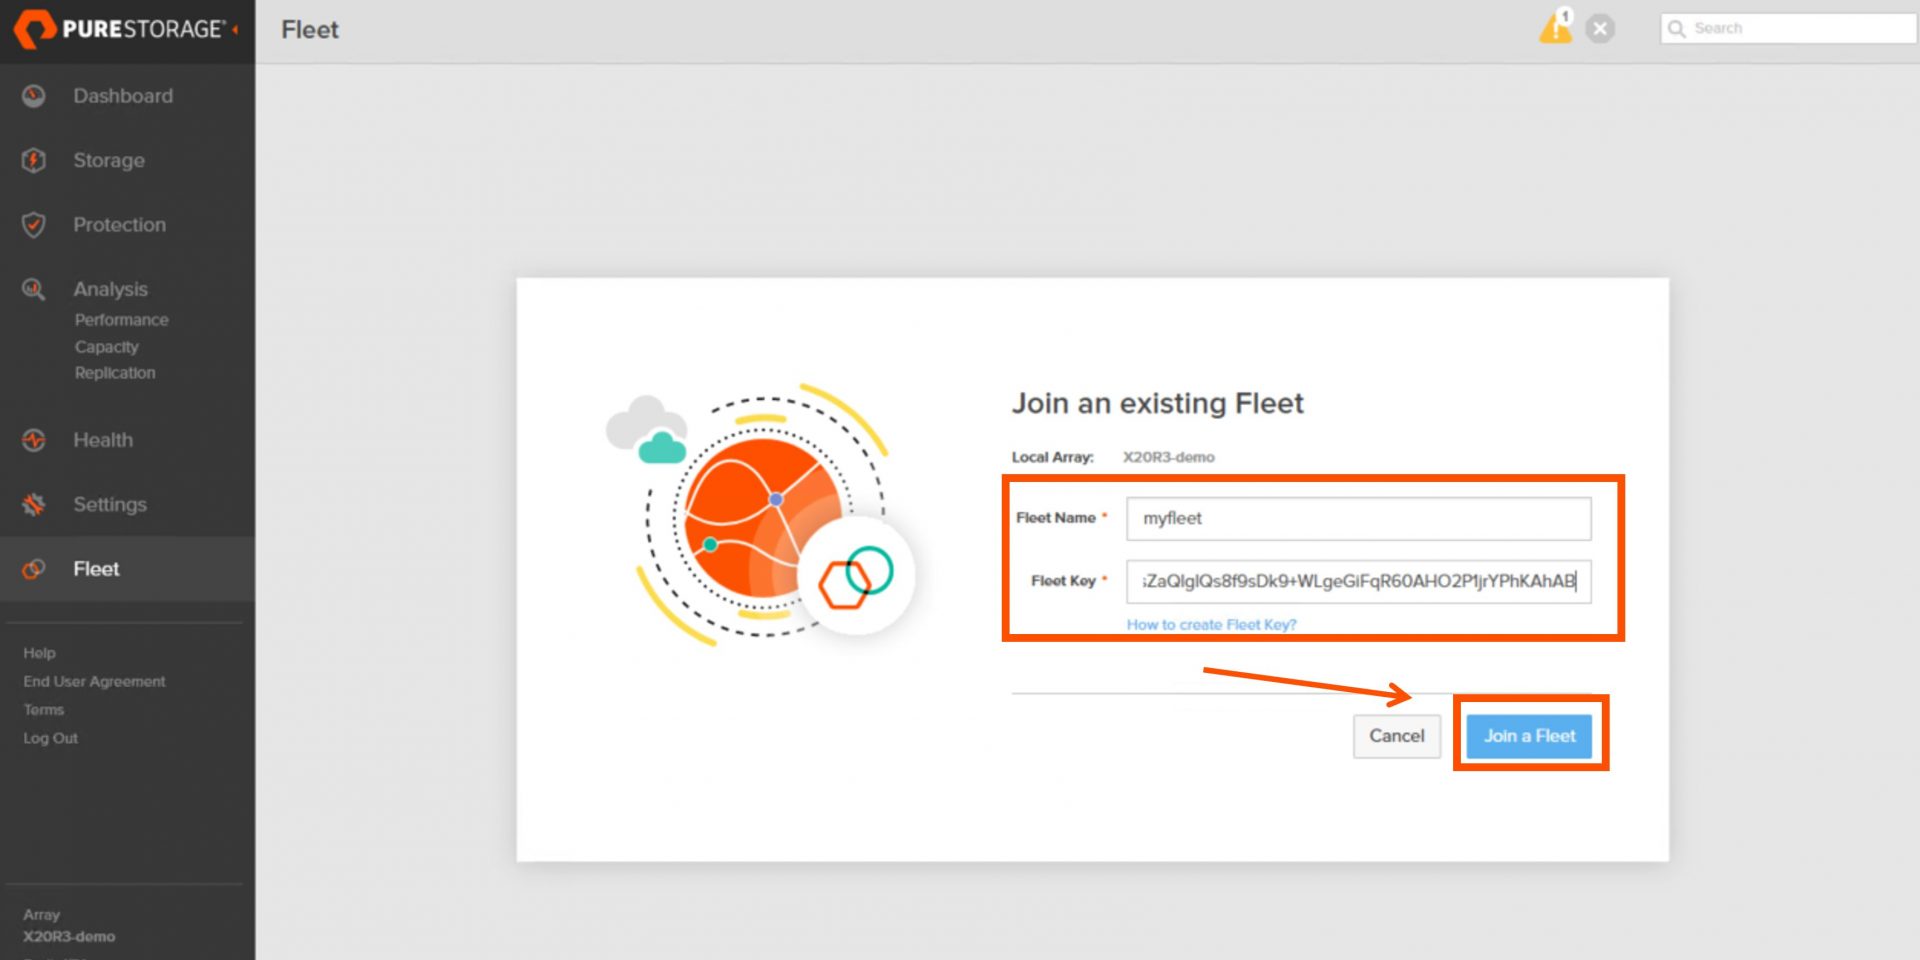Click the Analysis magnifier icon

pyautogui.click(x=34, y=289)
